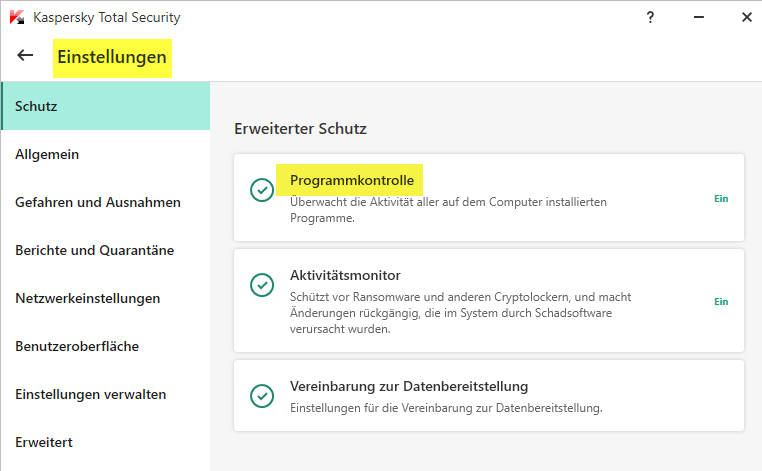762x471 pixels.
Task: Click the back arrow next to Einstellungen
Action: pyautogui.click(x=26, y=56)
